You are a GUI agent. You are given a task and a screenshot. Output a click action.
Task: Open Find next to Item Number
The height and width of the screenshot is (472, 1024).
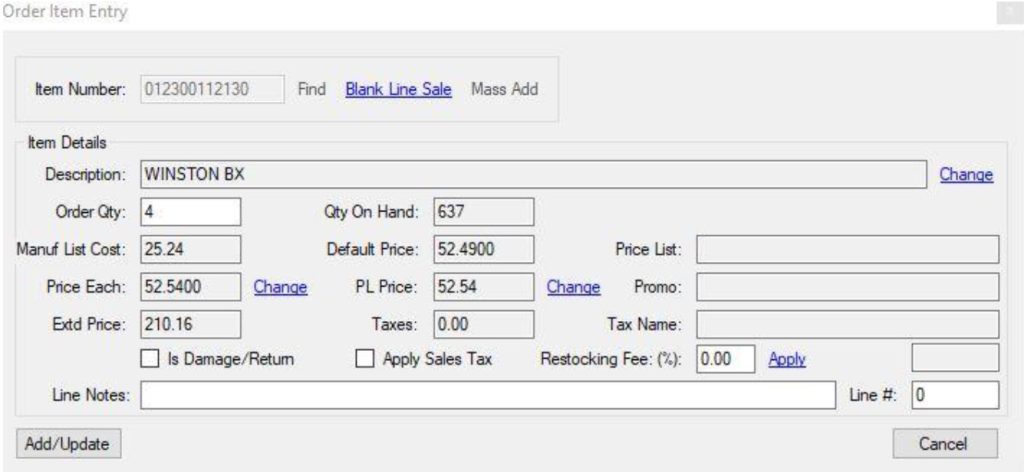click(312, 89)
